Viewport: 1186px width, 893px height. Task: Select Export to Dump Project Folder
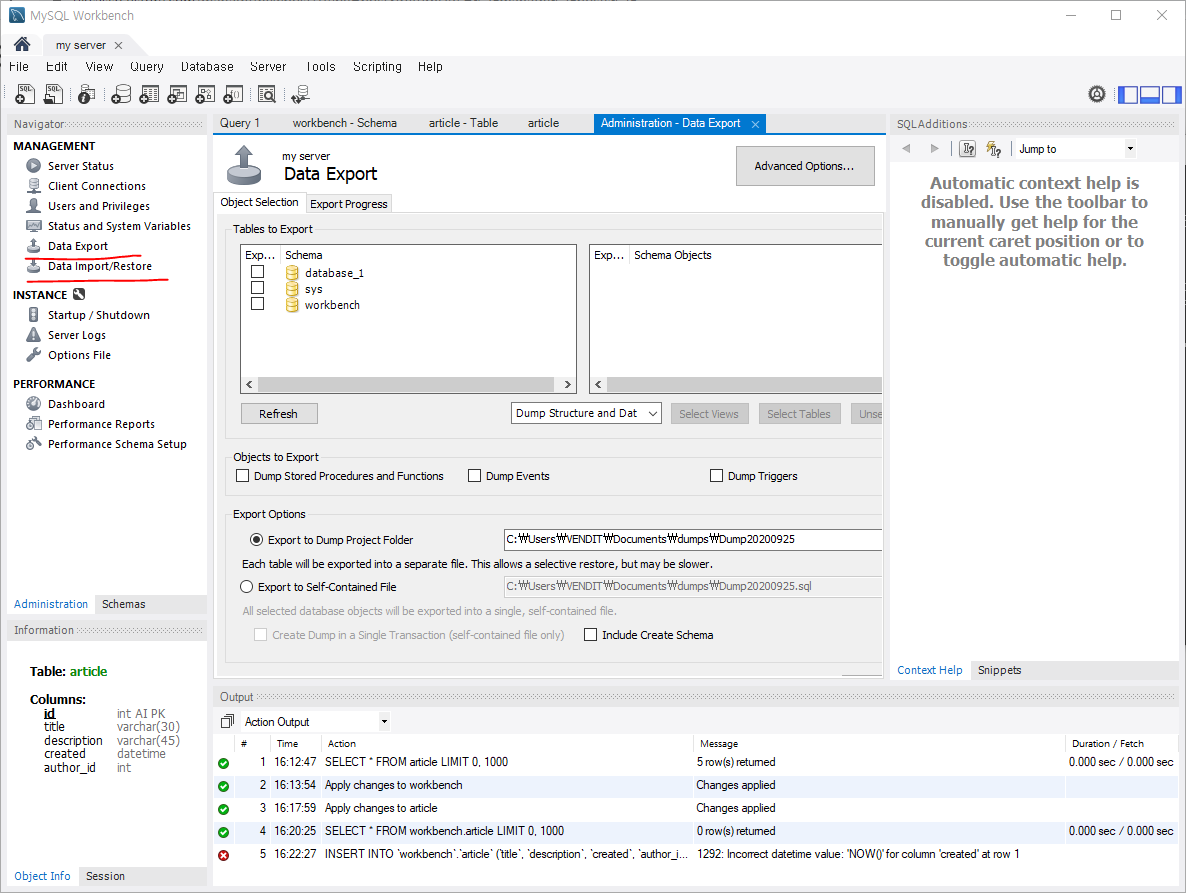256,540
